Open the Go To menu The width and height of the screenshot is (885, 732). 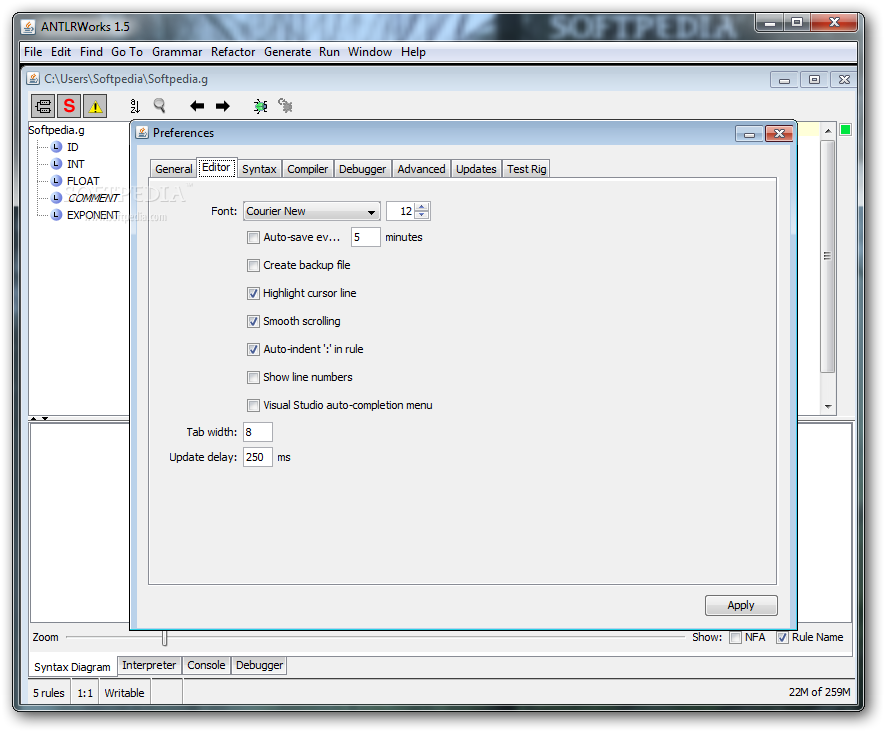127,52
